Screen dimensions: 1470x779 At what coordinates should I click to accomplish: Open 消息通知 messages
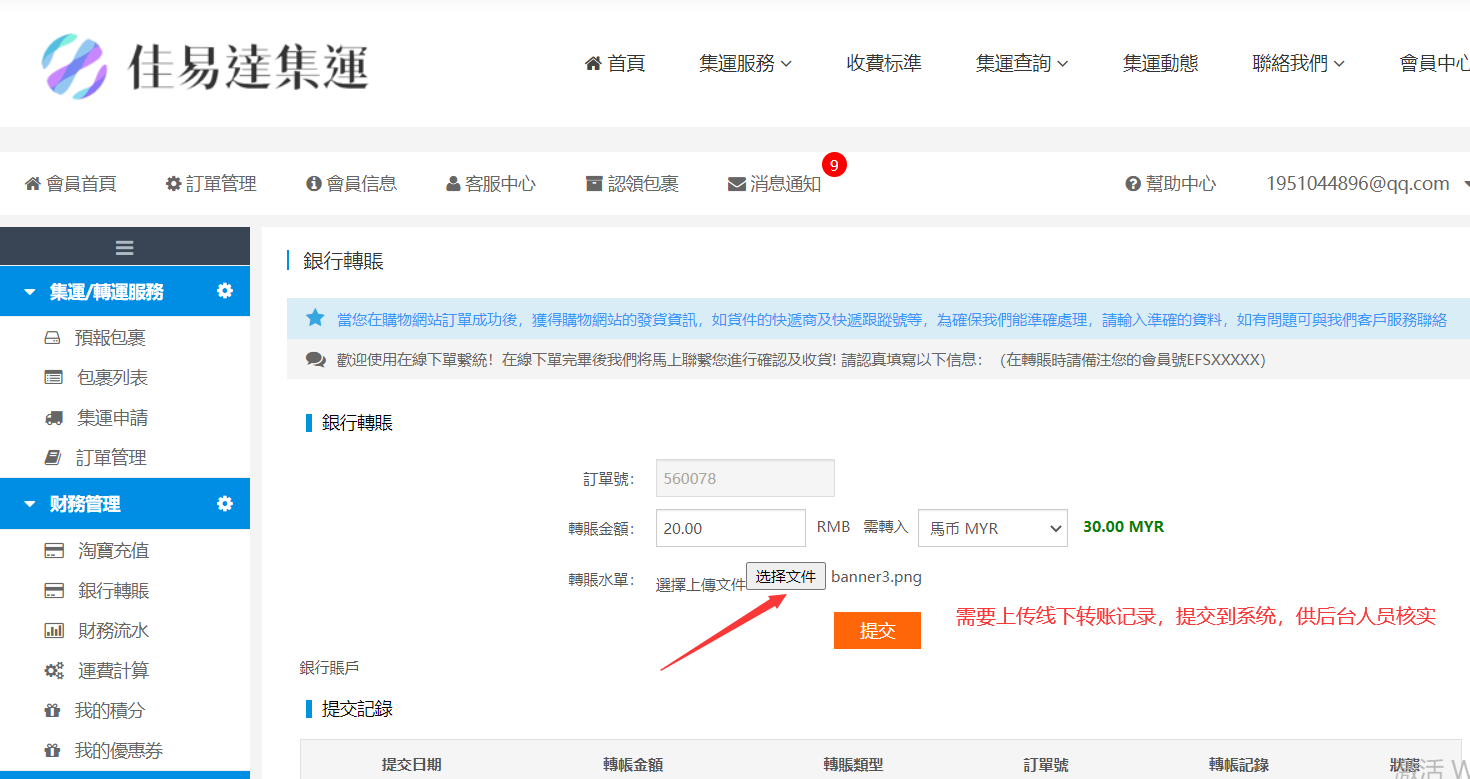(x=775, y=184)
